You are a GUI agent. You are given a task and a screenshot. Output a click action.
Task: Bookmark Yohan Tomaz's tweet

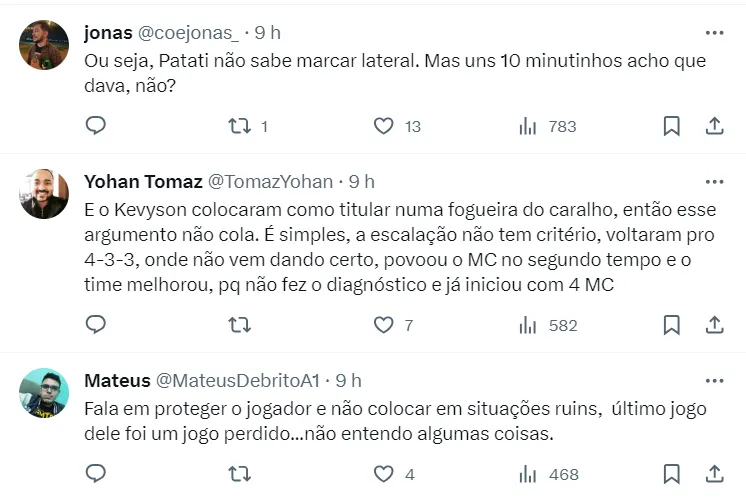(672, 325)
